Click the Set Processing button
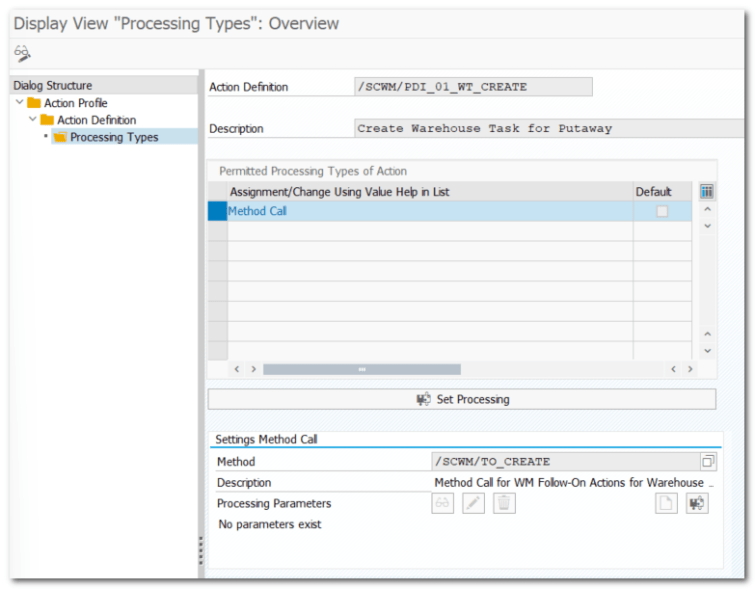Viewport: 755px width, 589px height. click(x=462, y=399)
